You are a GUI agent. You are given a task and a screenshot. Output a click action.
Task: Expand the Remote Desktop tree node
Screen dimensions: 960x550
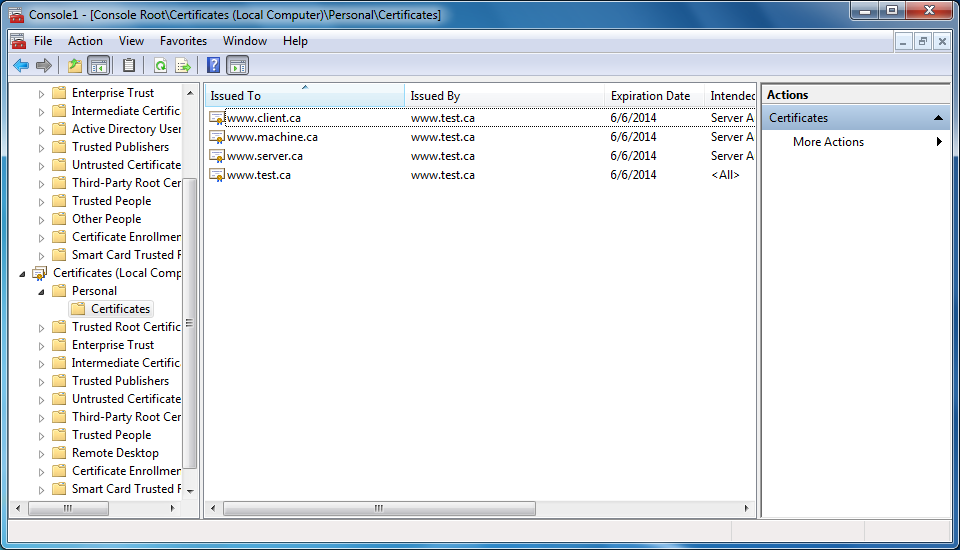point(41,453)
